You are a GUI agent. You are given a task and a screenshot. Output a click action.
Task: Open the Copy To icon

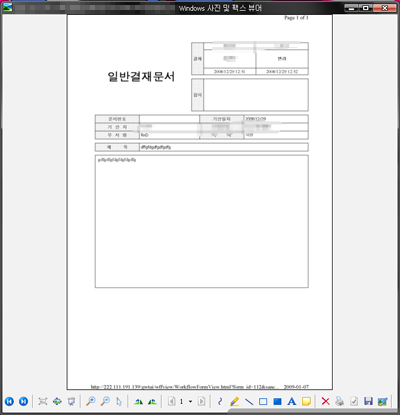click(x=354, y=401)
